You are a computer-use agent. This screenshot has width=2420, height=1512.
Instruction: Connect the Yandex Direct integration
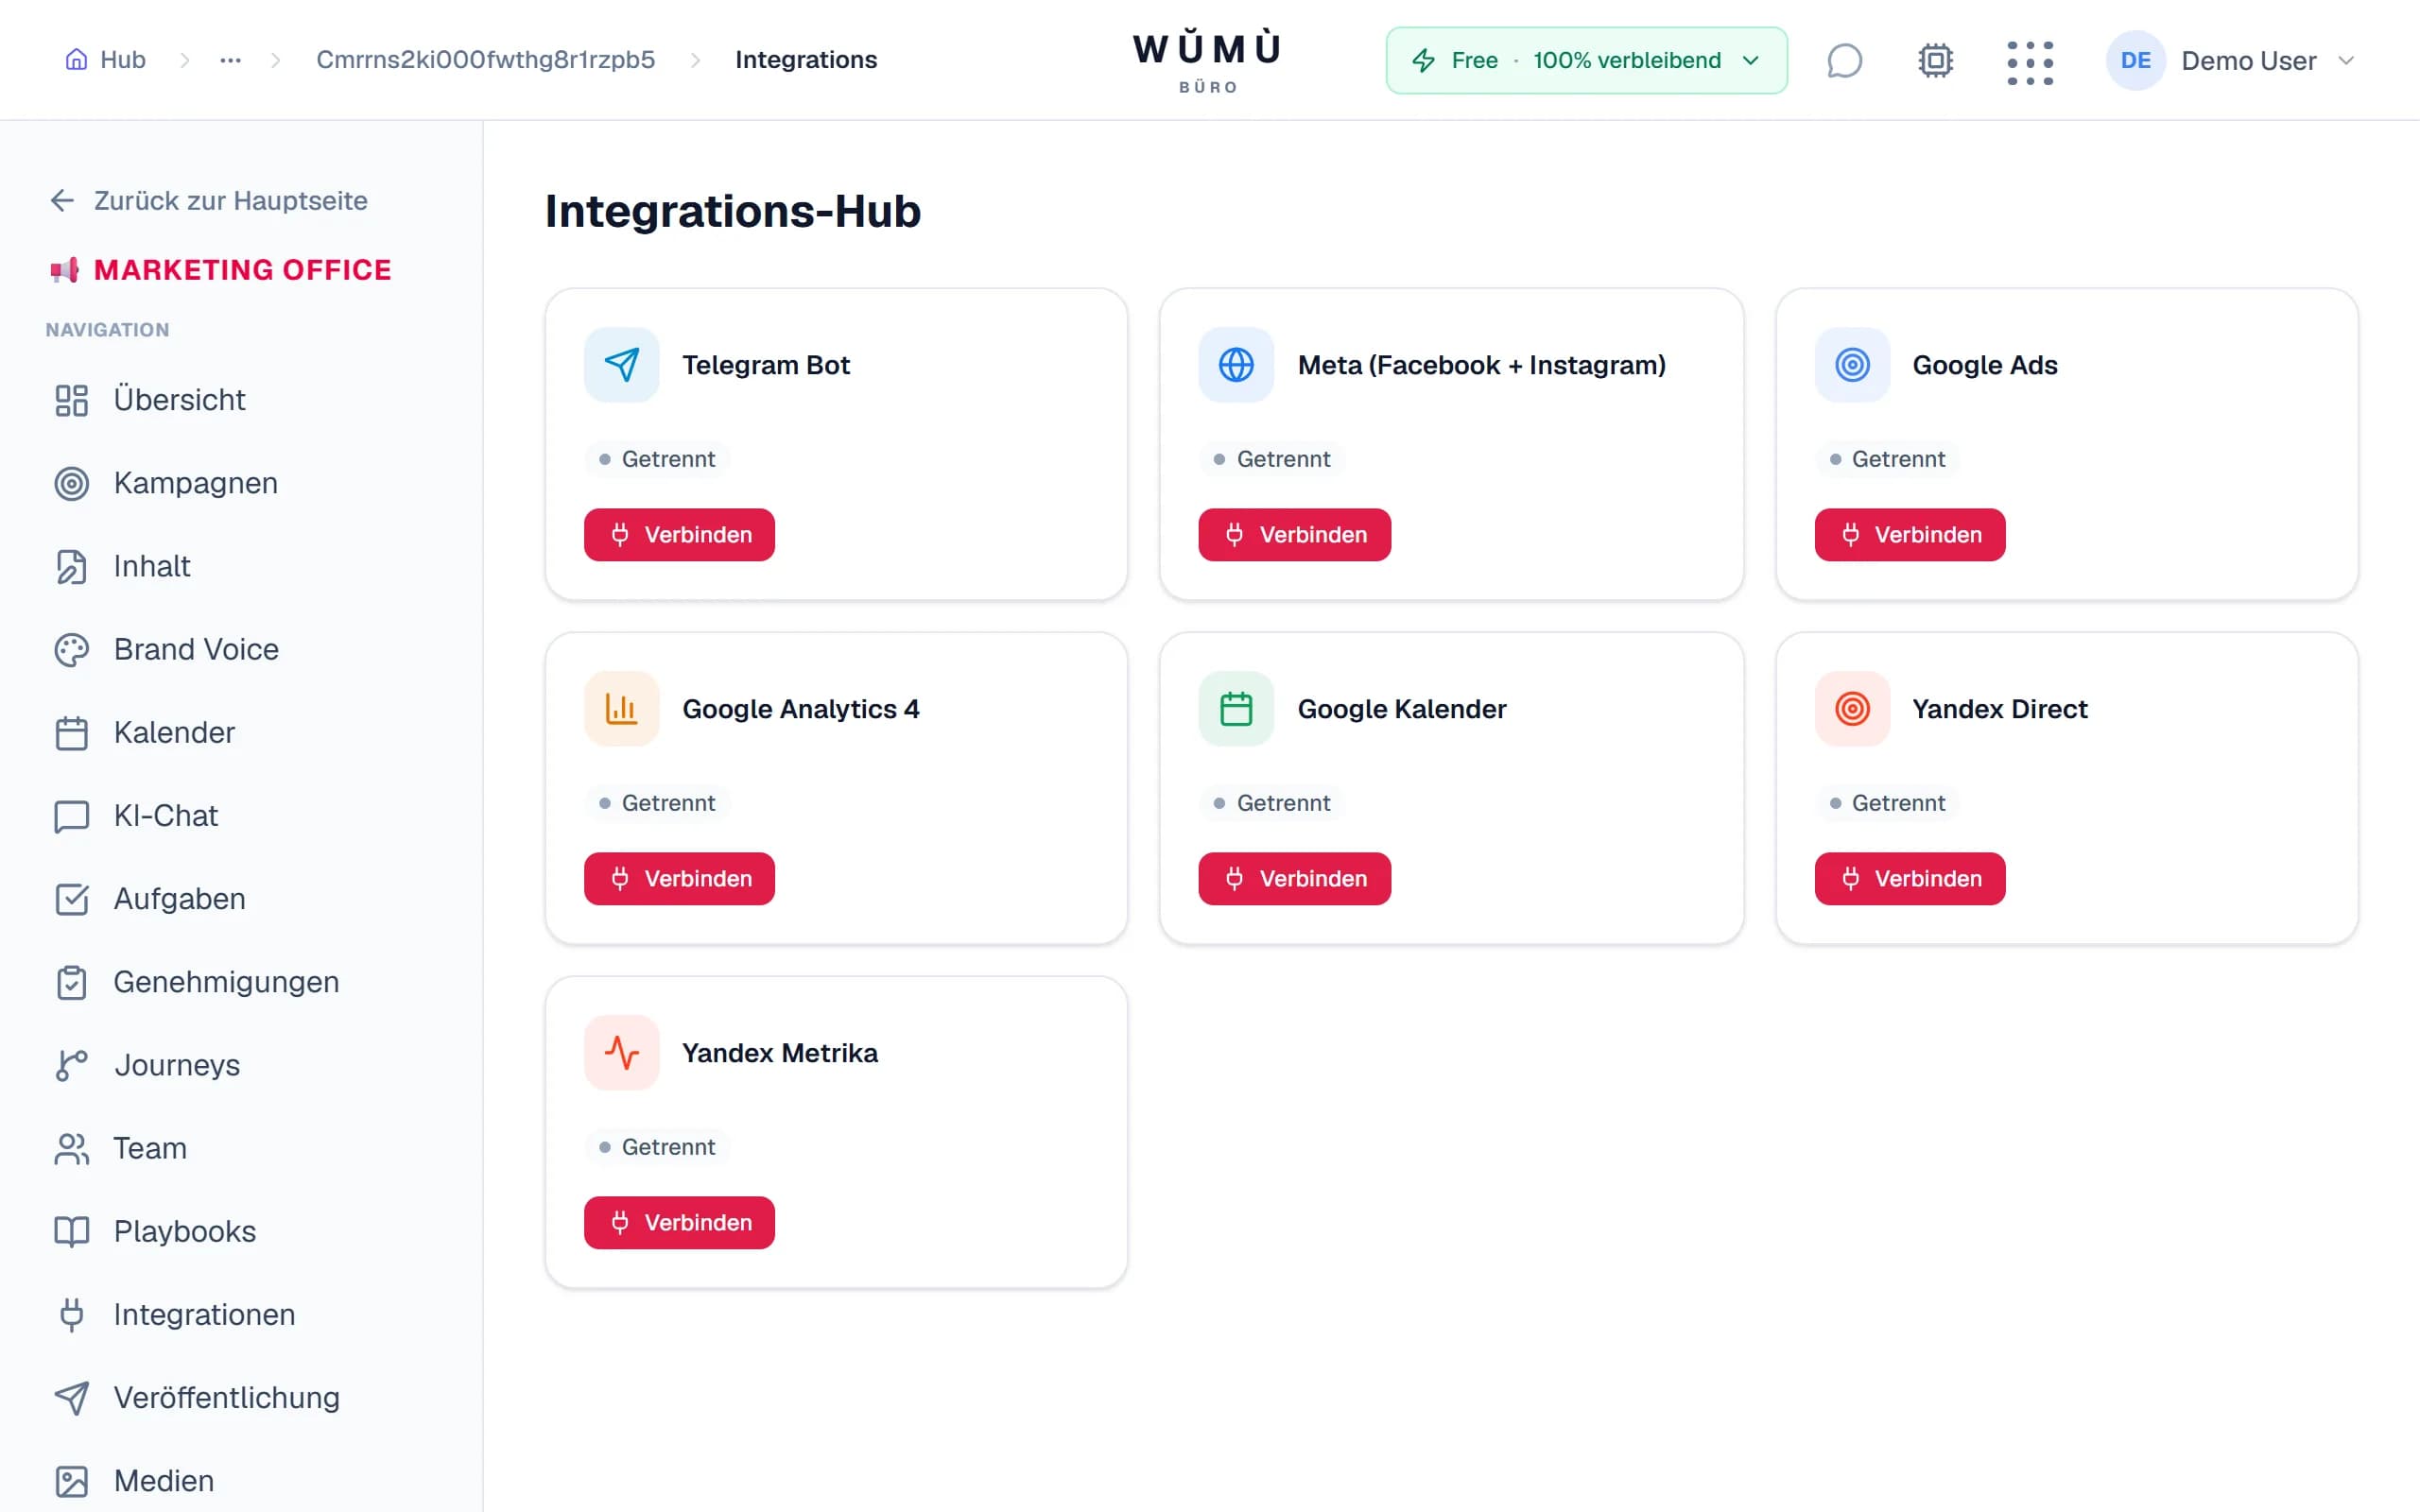click(1910, 879)
